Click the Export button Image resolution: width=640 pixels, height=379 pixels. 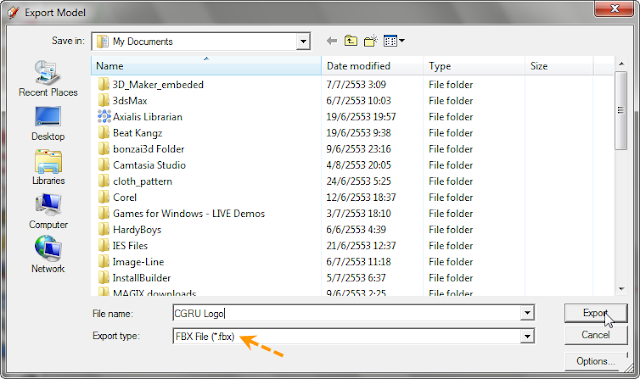(x=595, y=313)
